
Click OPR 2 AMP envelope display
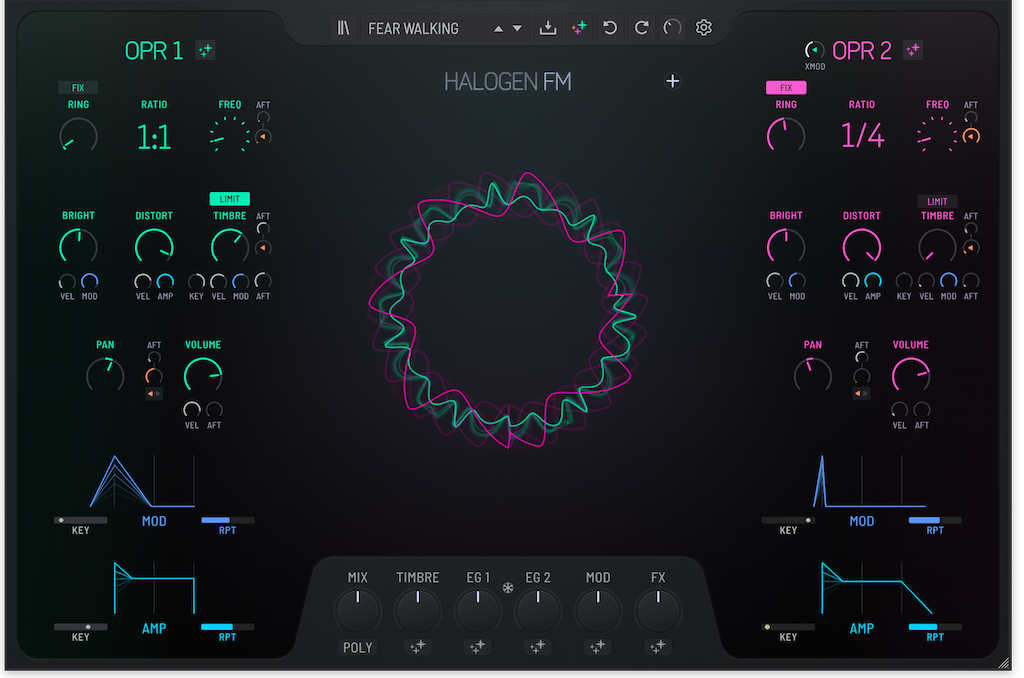tap(876, 588)
